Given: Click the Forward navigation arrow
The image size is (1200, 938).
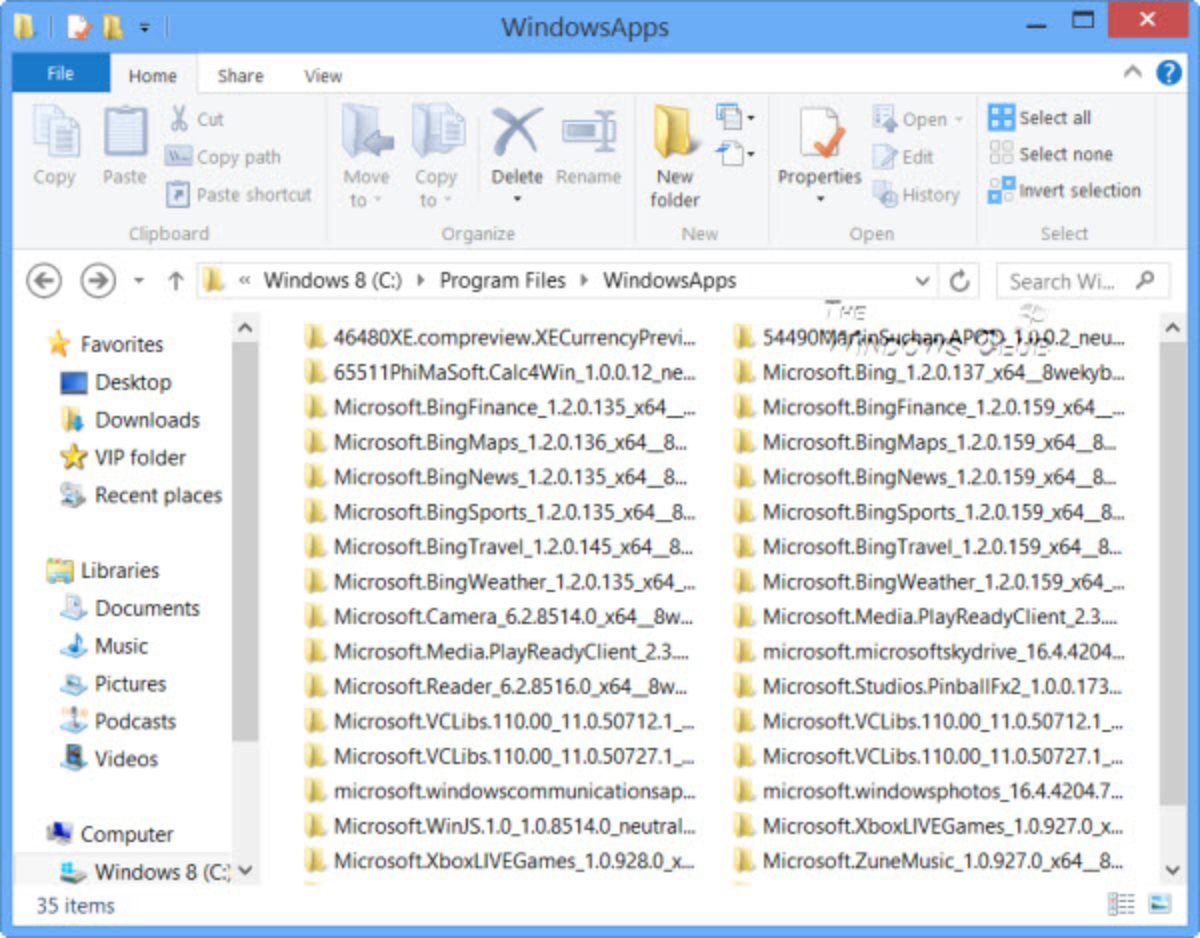Looking at the screenshot, I should pyautogui.click(x=98, y=281).
